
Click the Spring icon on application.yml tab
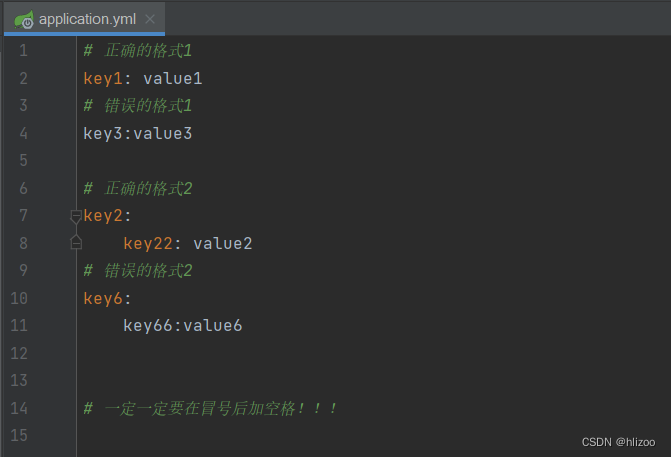pos(24,20)
